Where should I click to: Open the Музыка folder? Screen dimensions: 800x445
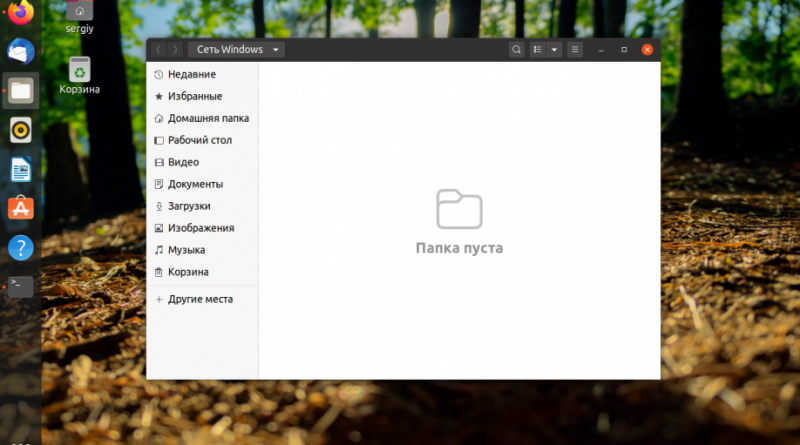coord(186,250)
